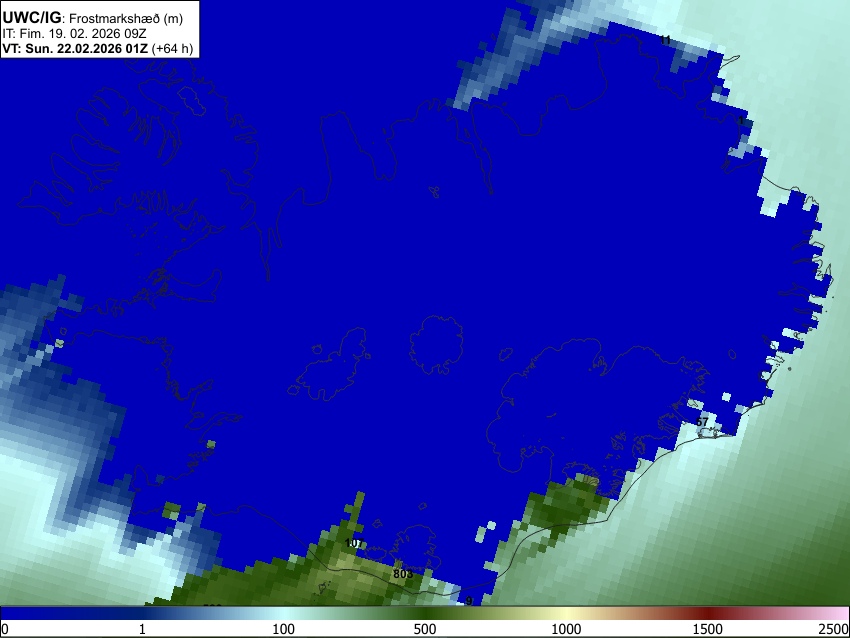Click the color scale label '1500'
The width and height of the screenshot is (850, 638).
(x=708, y=629)
